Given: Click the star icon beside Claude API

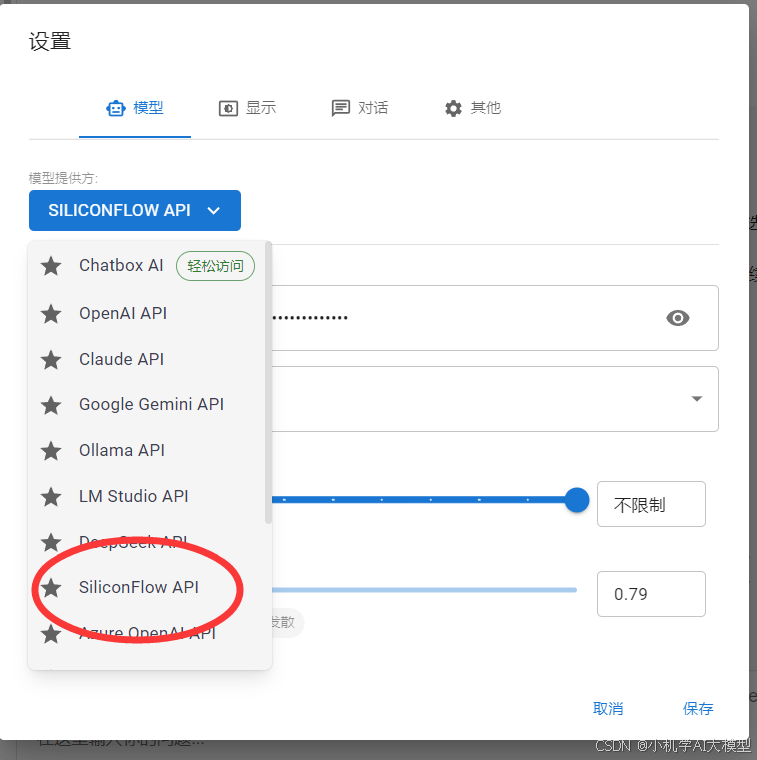Looking at the screenshot, I should 51,360.
